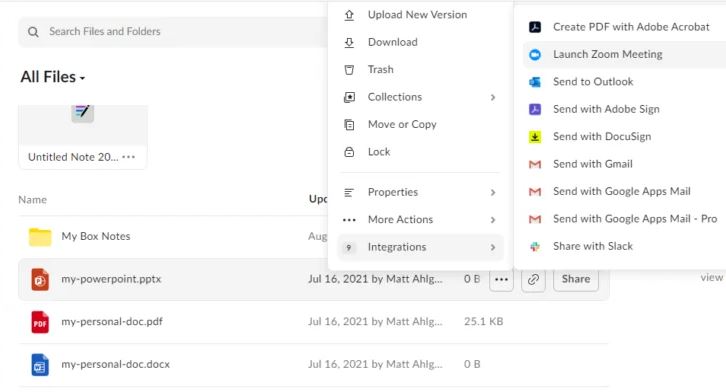
Task: Open ellipsis menu on my-powerpoint.pptx row
Action: [x=501, y=279]
